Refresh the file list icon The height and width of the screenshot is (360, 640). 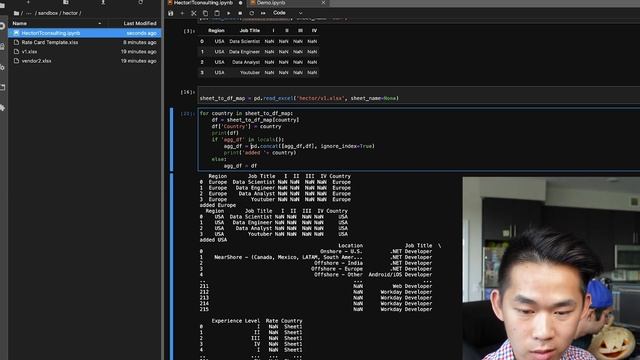140,2
